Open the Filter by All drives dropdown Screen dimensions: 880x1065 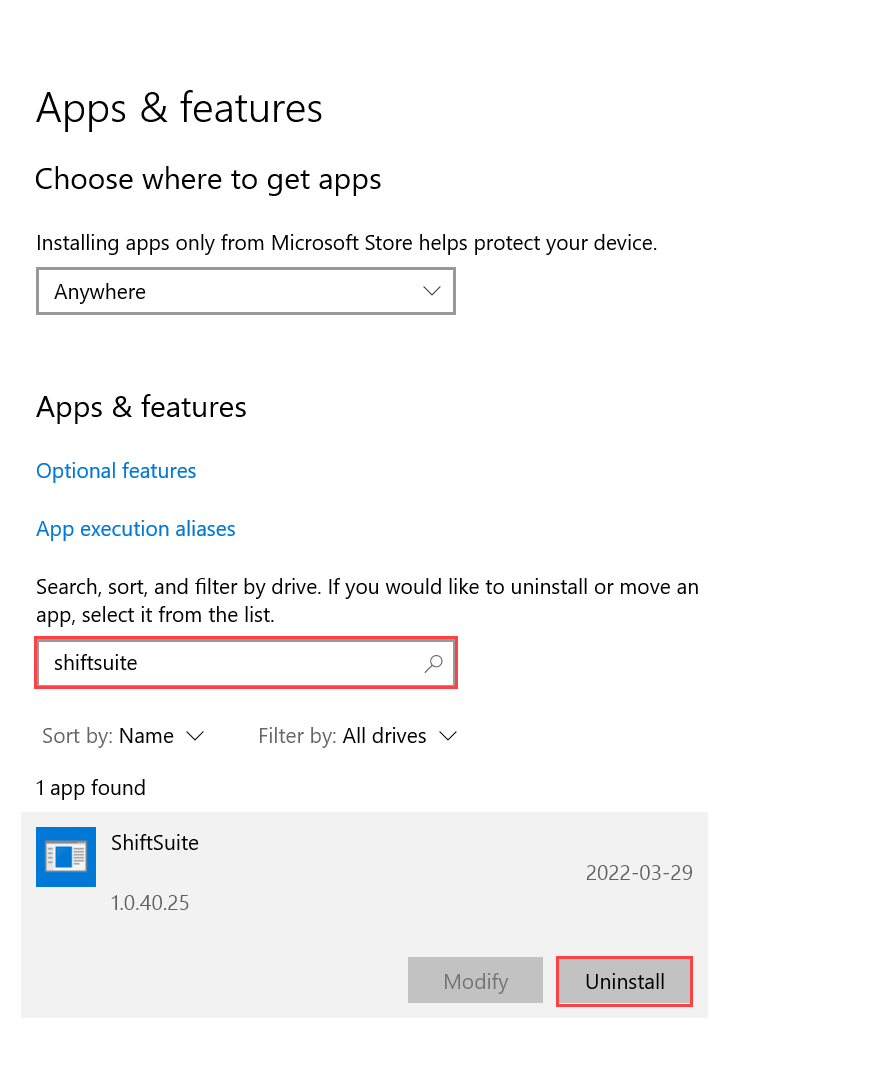(358, 736)
